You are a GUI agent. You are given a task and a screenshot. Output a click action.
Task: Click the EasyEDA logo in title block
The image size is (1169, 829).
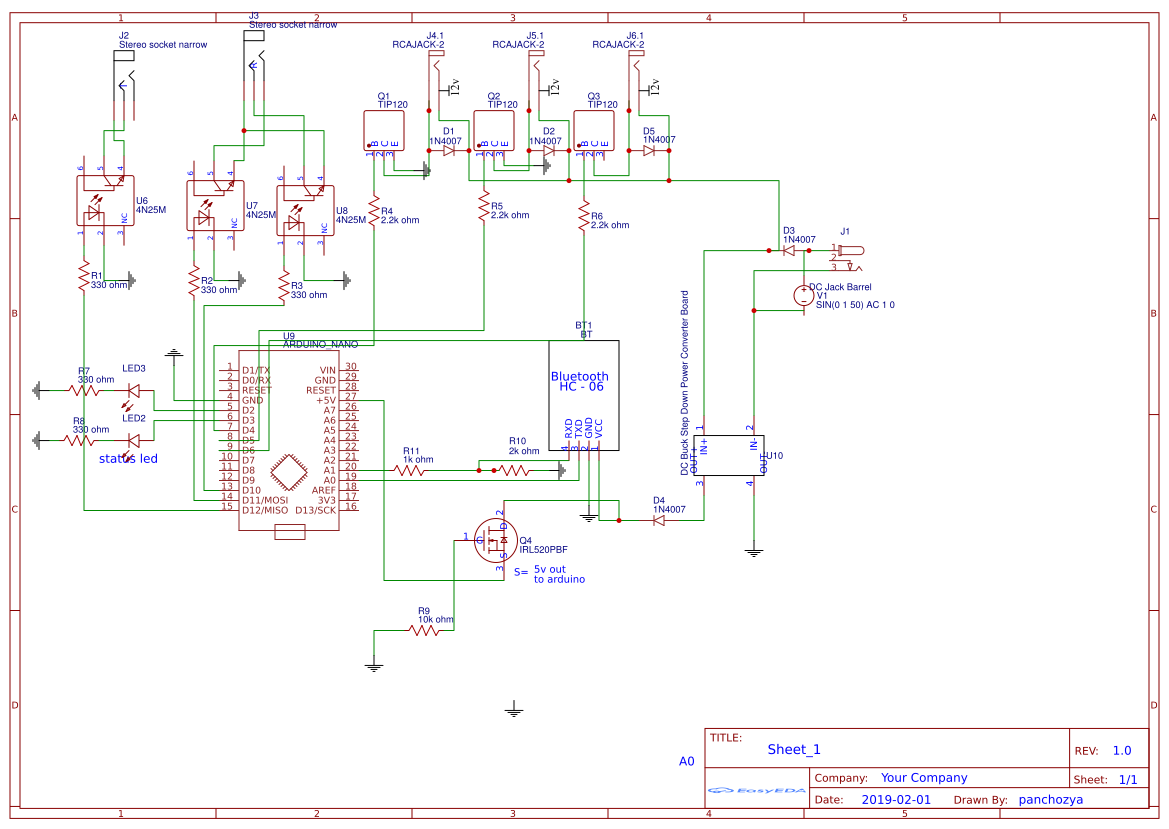tap(755, 790)
